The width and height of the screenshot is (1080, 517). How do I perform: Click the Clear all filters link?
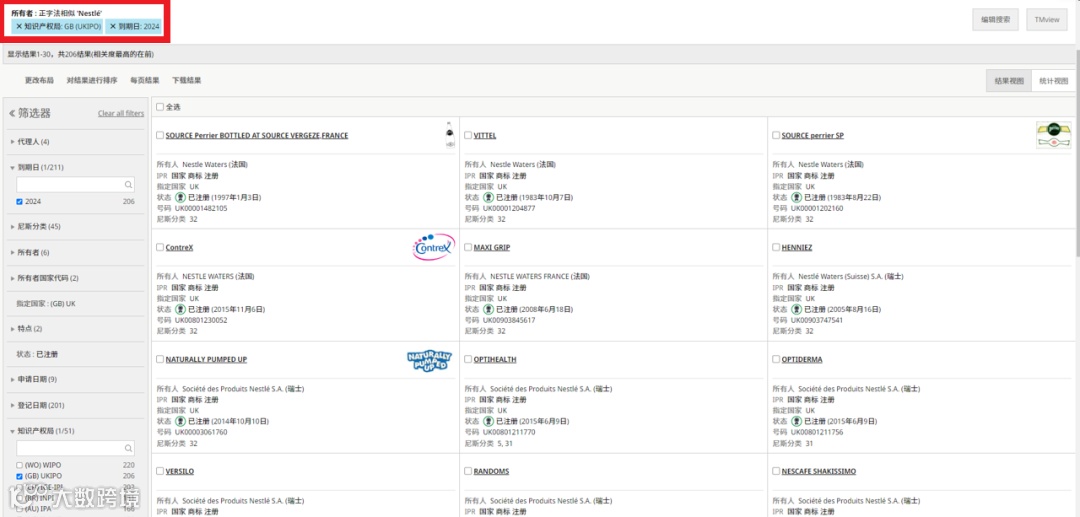click(121, 114)
